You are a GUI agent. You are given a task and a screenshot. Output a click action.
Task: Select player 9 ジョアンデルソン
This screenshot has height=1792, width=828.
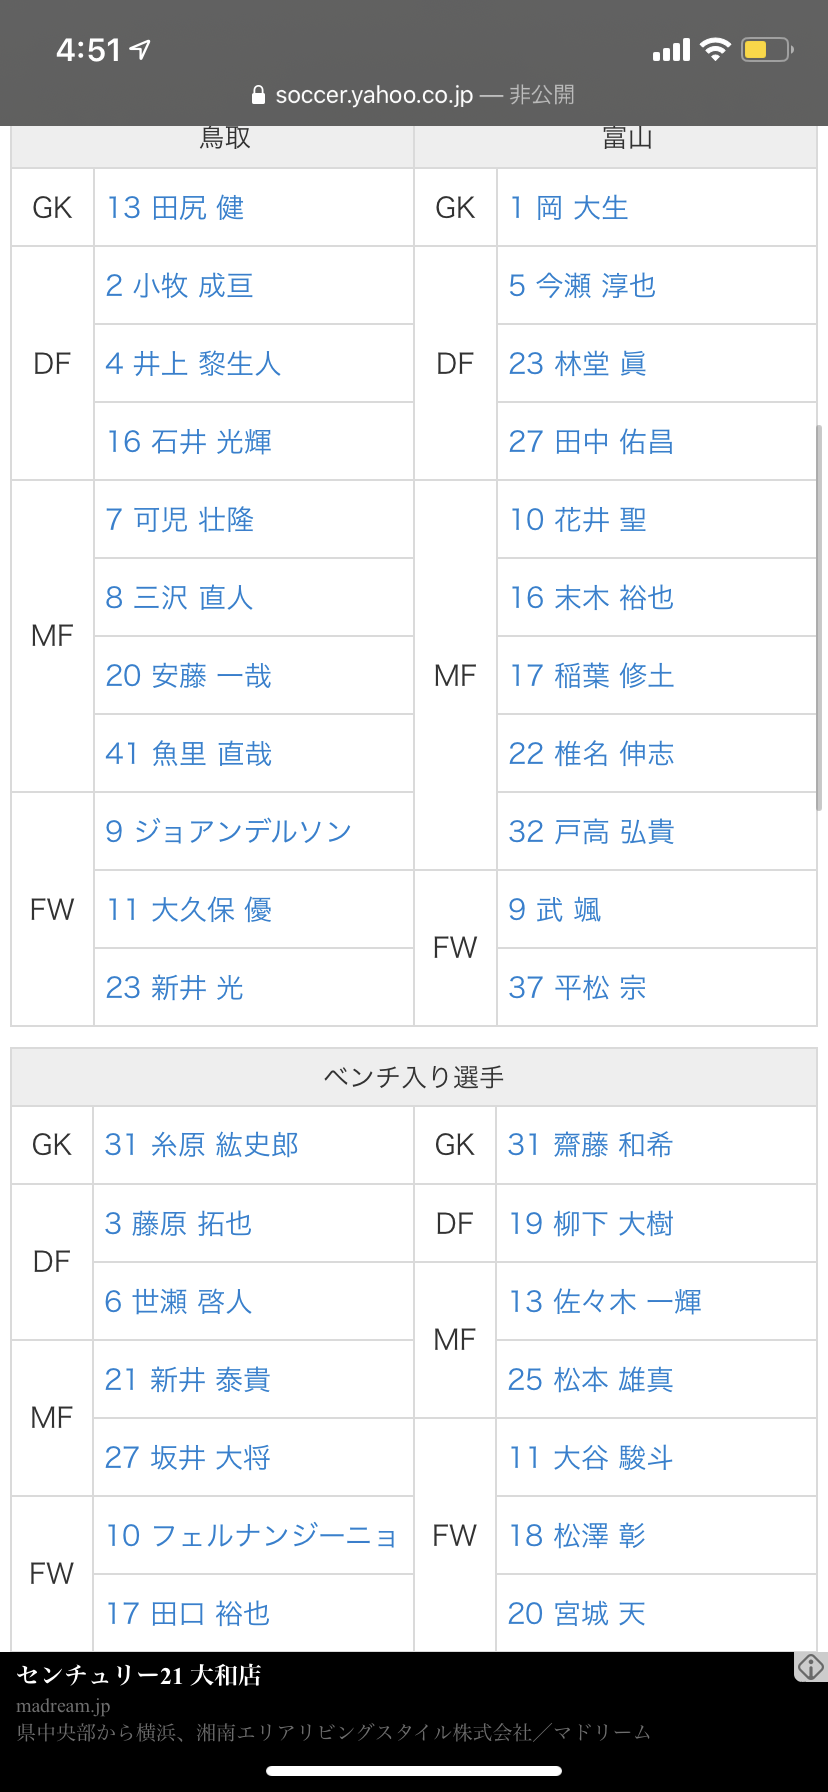pyautogui.click(x=228, y=832)
